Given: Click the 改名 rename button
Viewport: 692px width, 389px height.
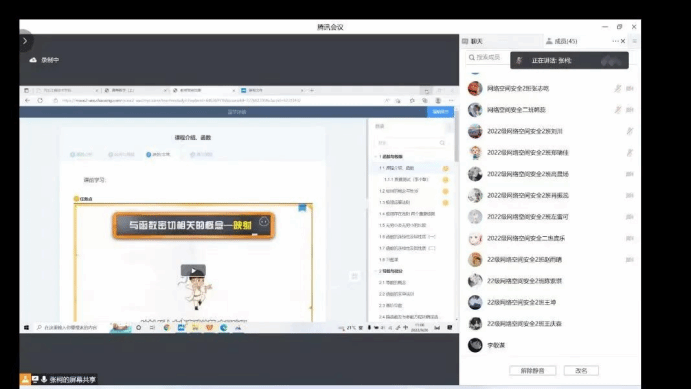Looking at the screenshot, I should click(581, 370).
